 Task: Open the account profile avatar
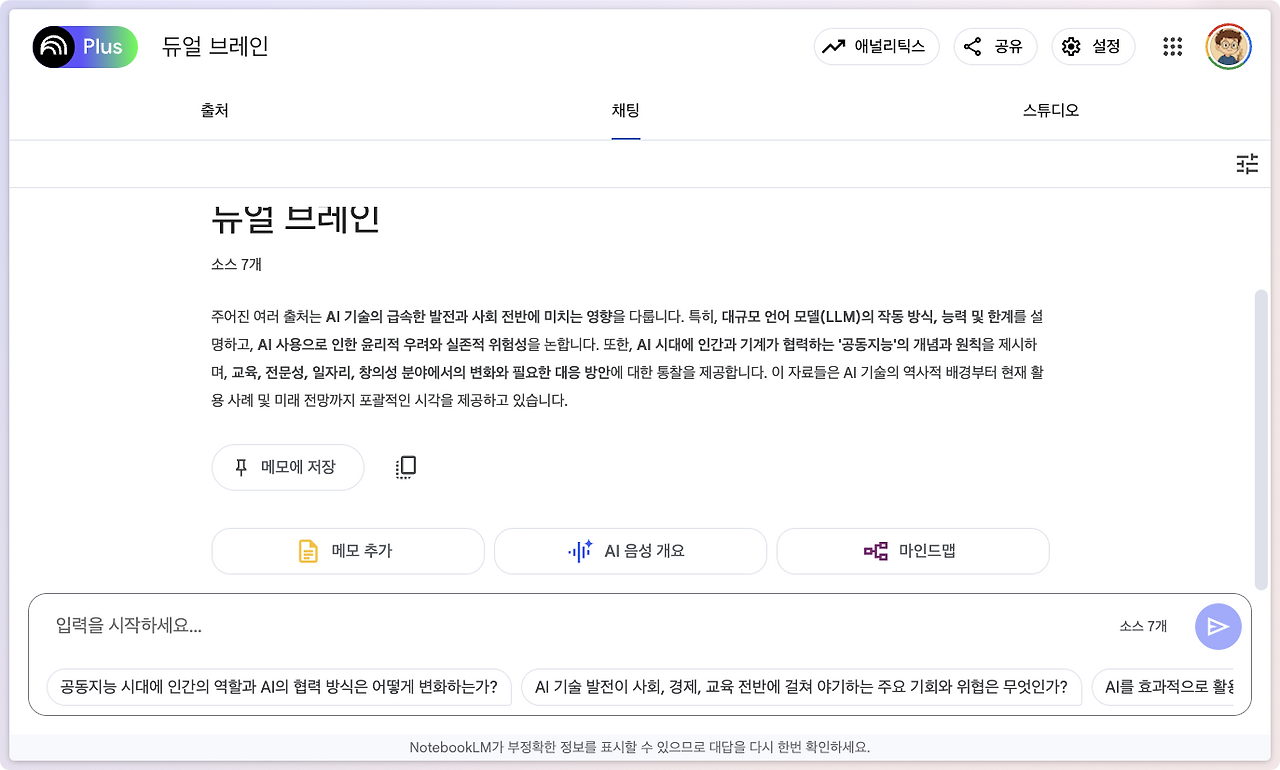tap(1229, 47)
